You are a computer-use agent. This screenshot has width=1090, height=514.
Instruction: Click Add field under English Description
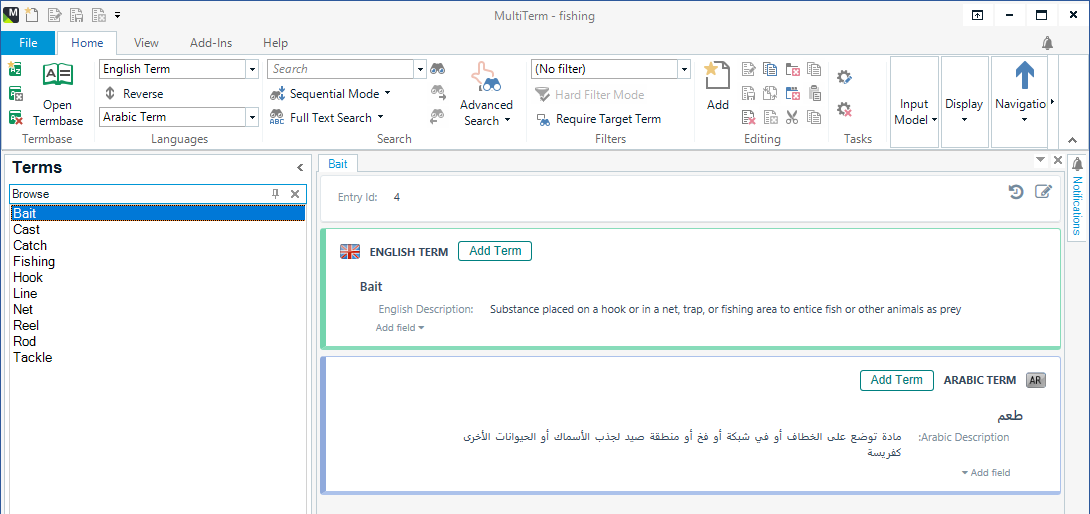tap(400, 328)
